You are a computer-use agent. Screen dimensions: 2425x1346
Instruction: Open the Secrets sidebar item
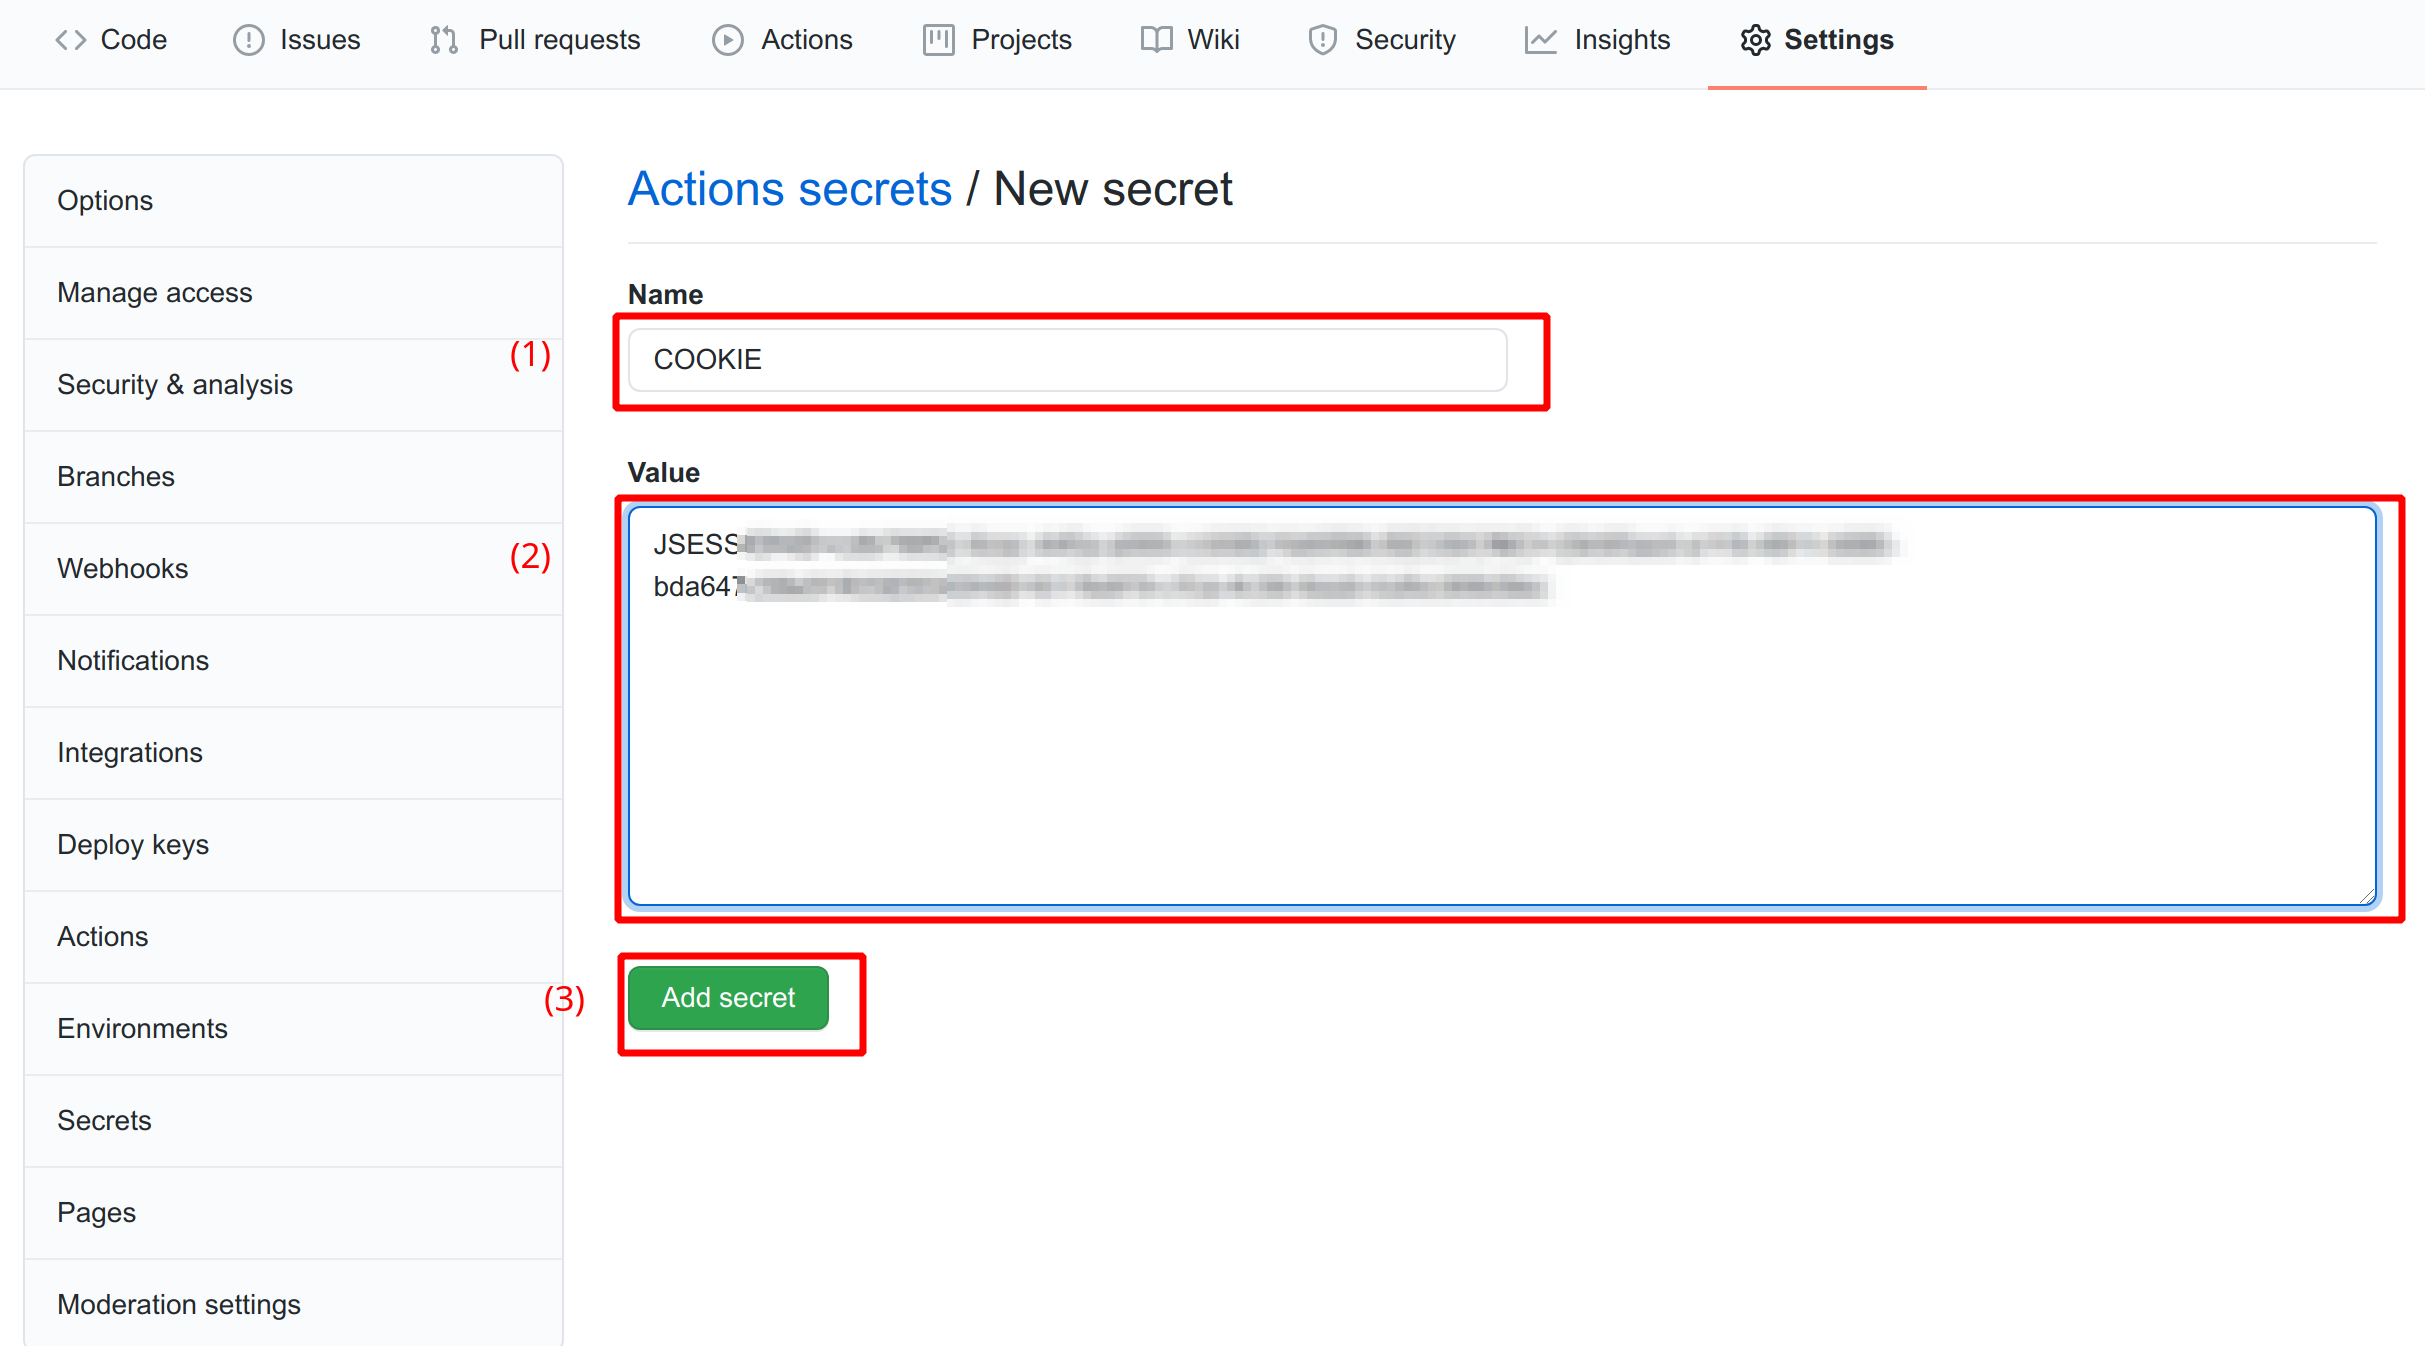pyautogui.click(x=104, y=1120)
